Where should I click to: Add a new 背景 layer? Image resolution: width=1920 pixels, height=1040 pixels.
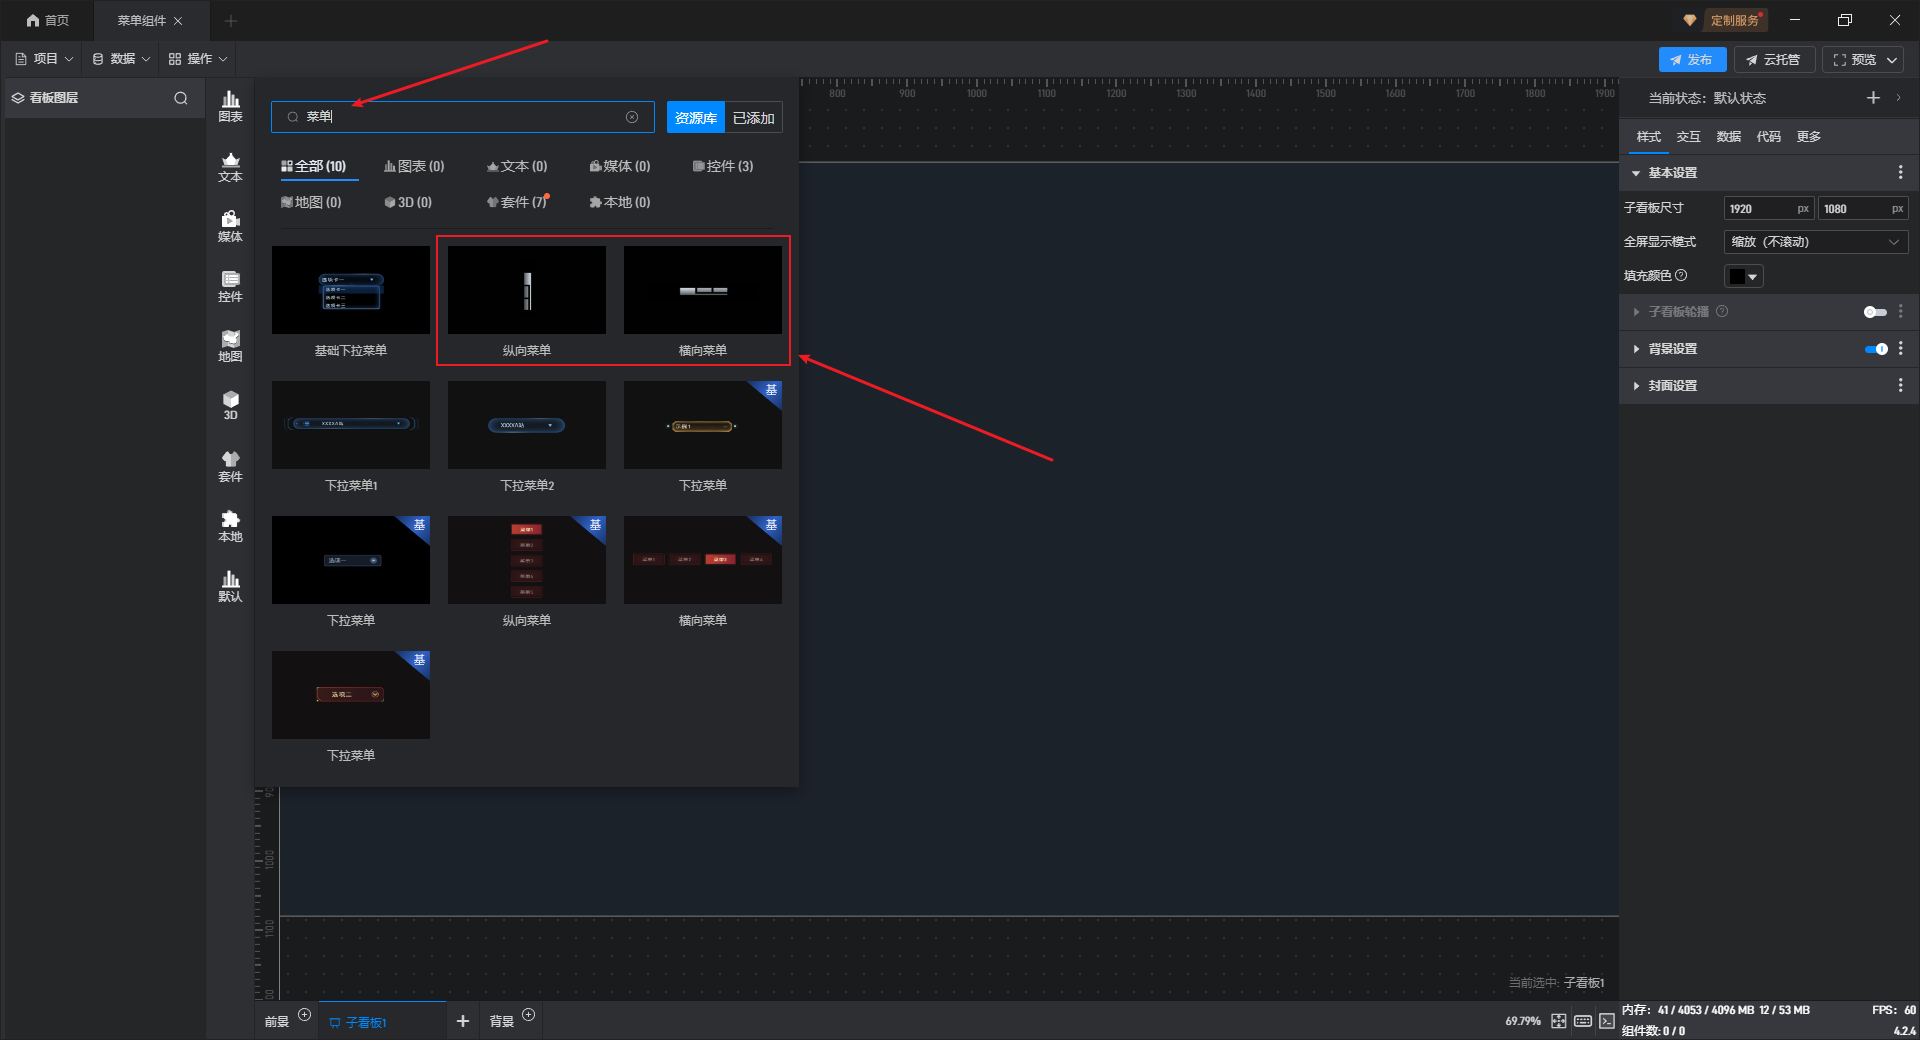pos(529,1015)
